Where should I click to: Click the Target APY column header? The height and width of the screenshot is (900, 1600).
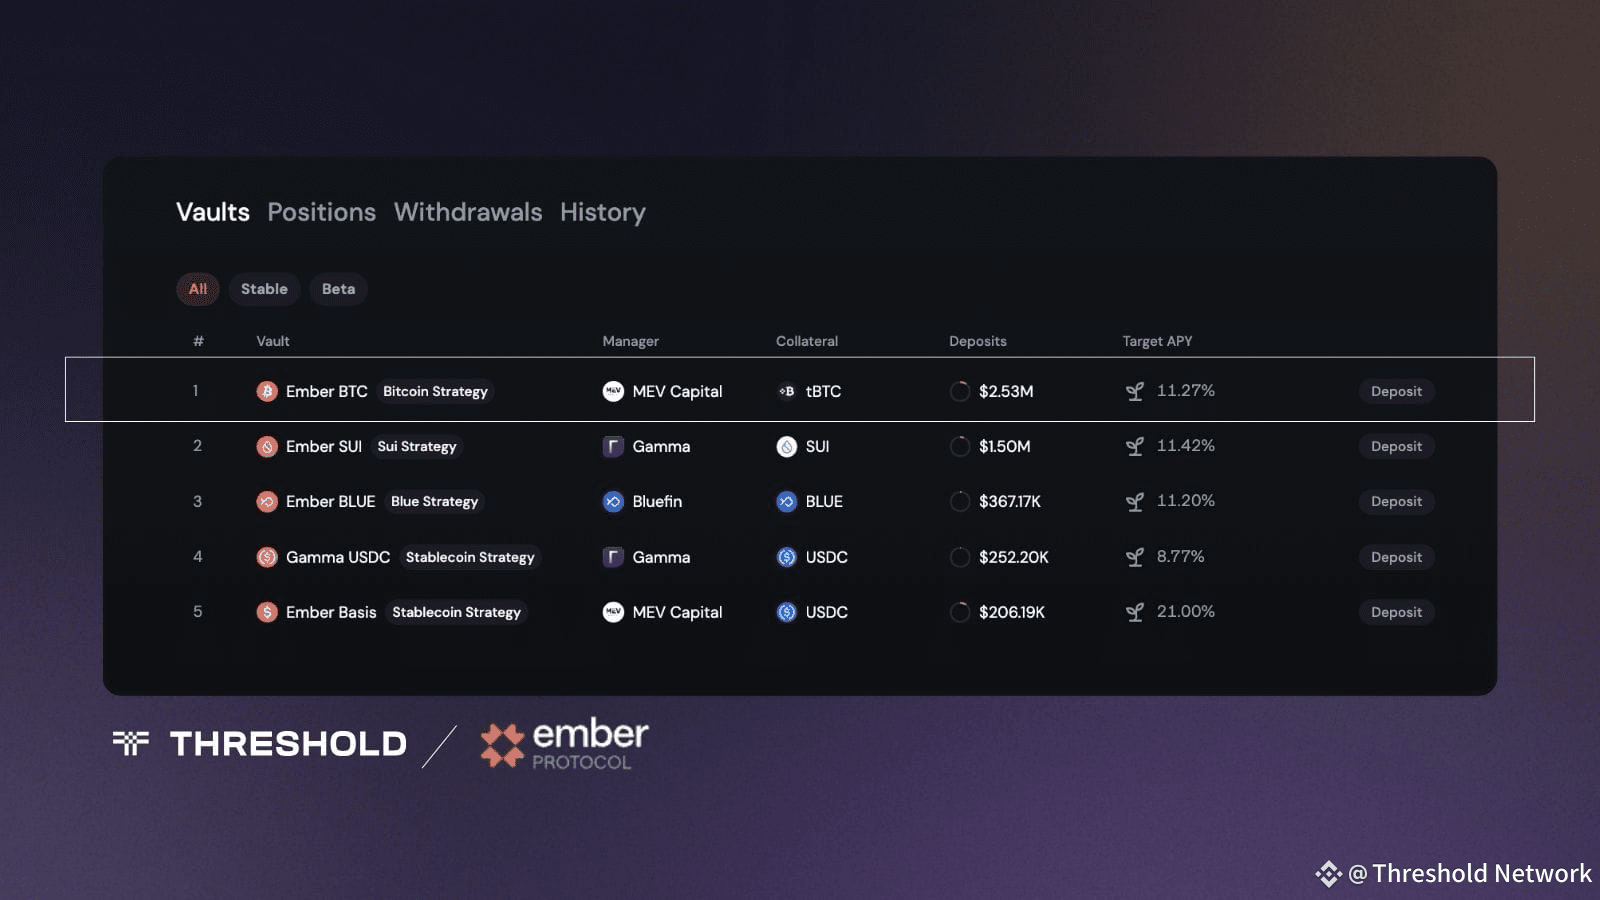click(1157, 341)
